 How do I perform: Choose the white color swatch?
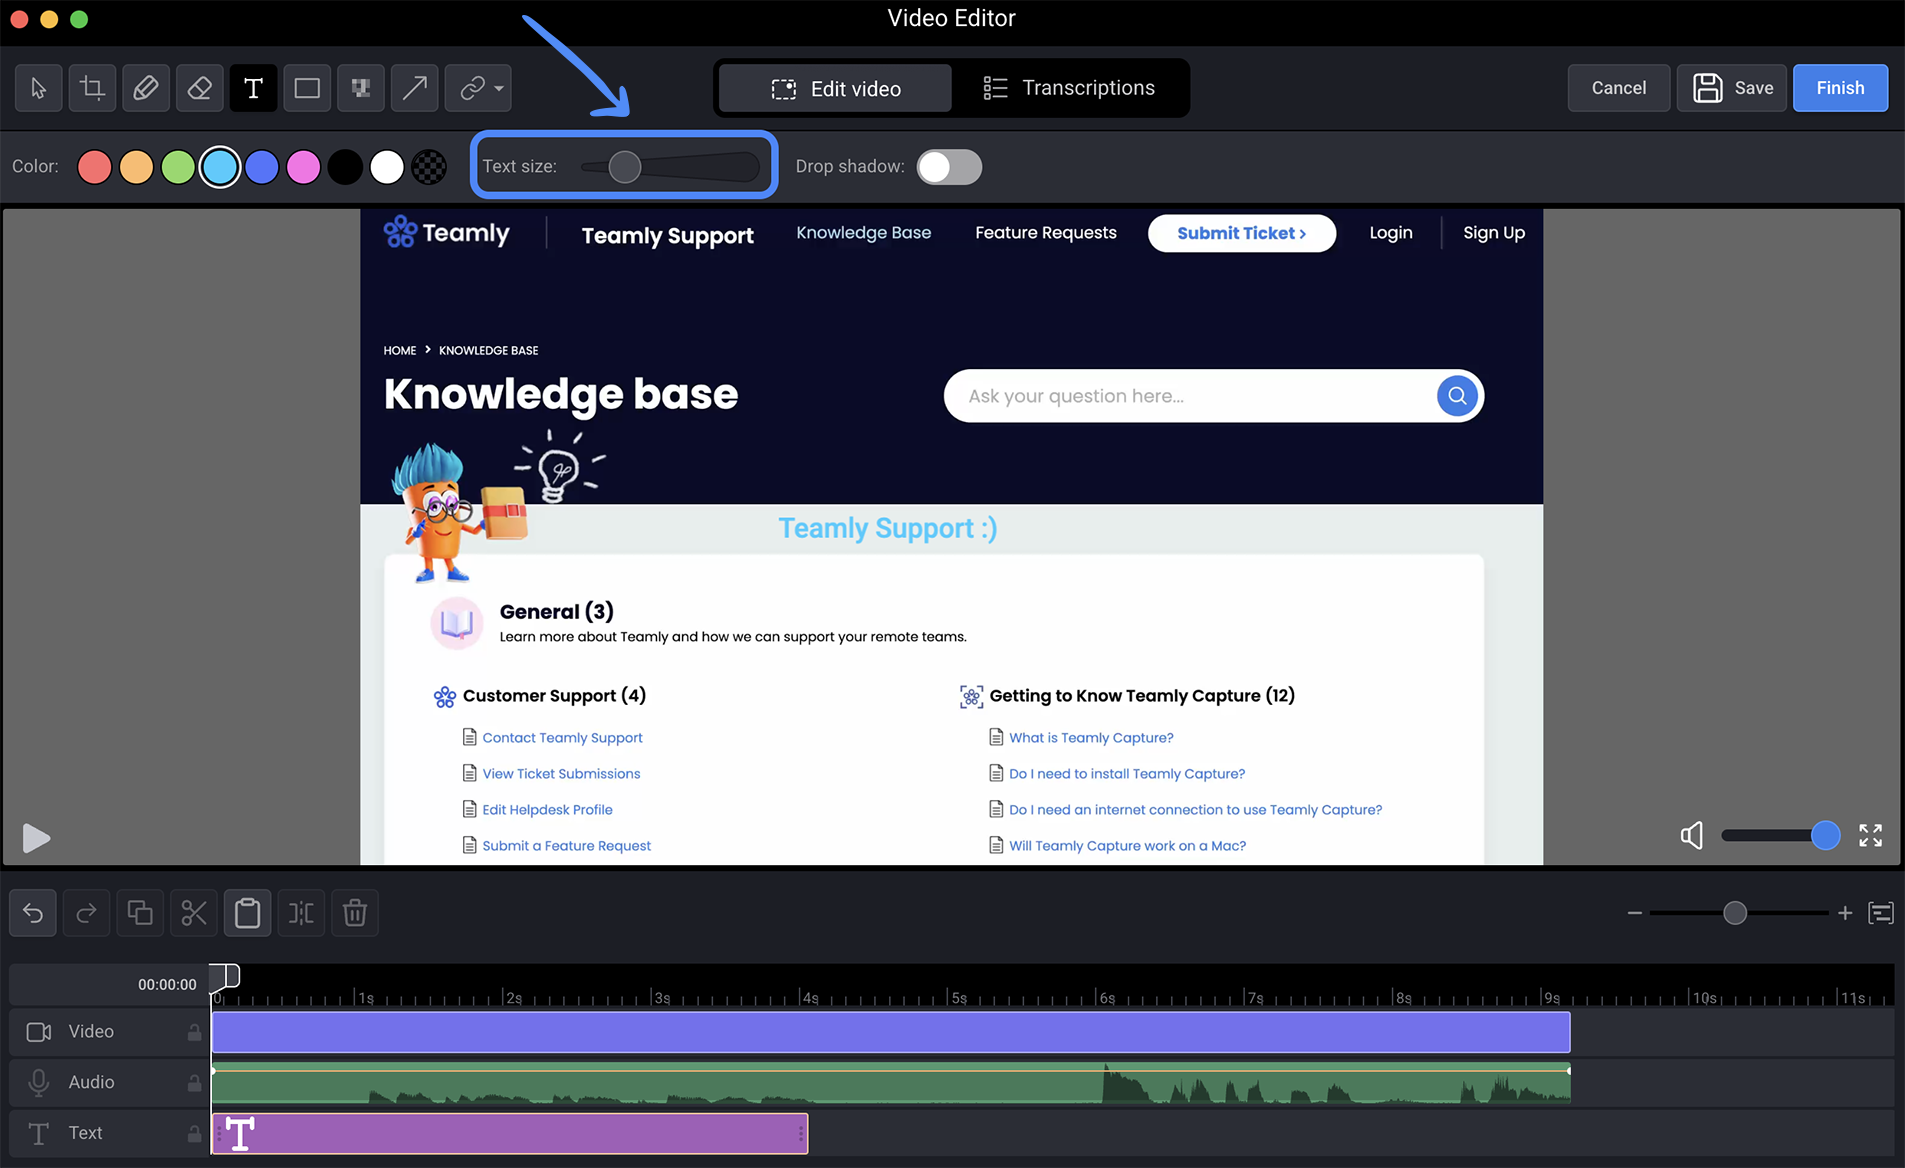coord(387,167)
